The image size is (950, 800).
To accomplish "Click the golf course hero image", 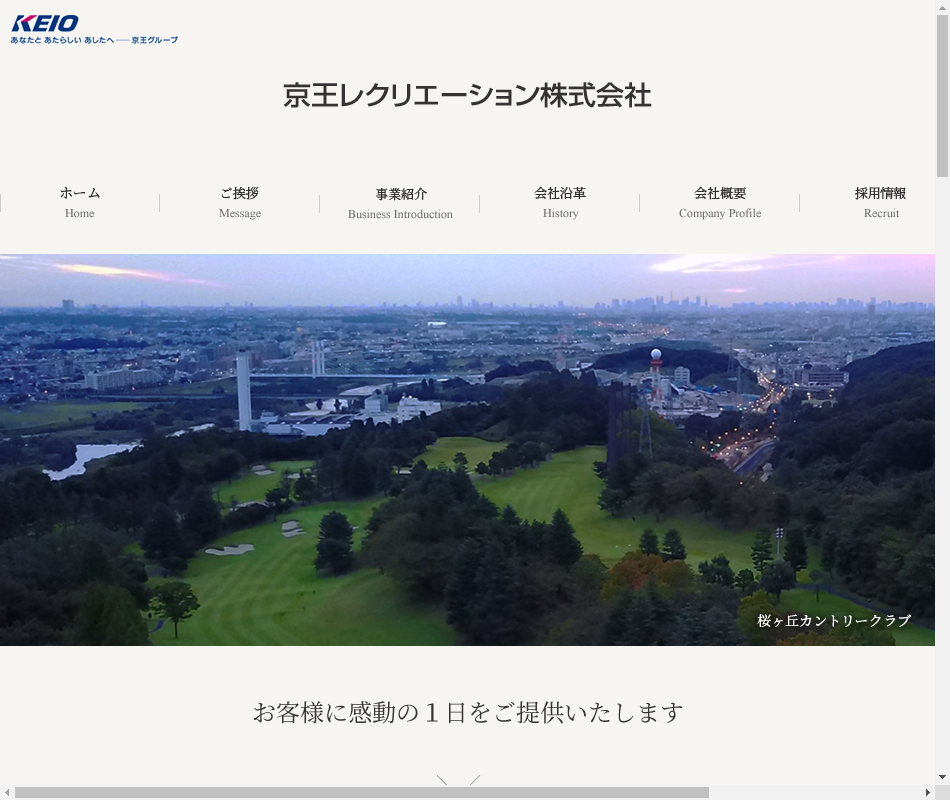I will 467,450.
